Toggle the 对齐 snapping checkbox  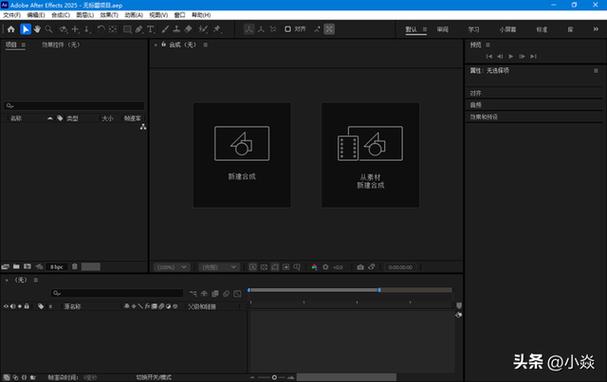(288, 29)
